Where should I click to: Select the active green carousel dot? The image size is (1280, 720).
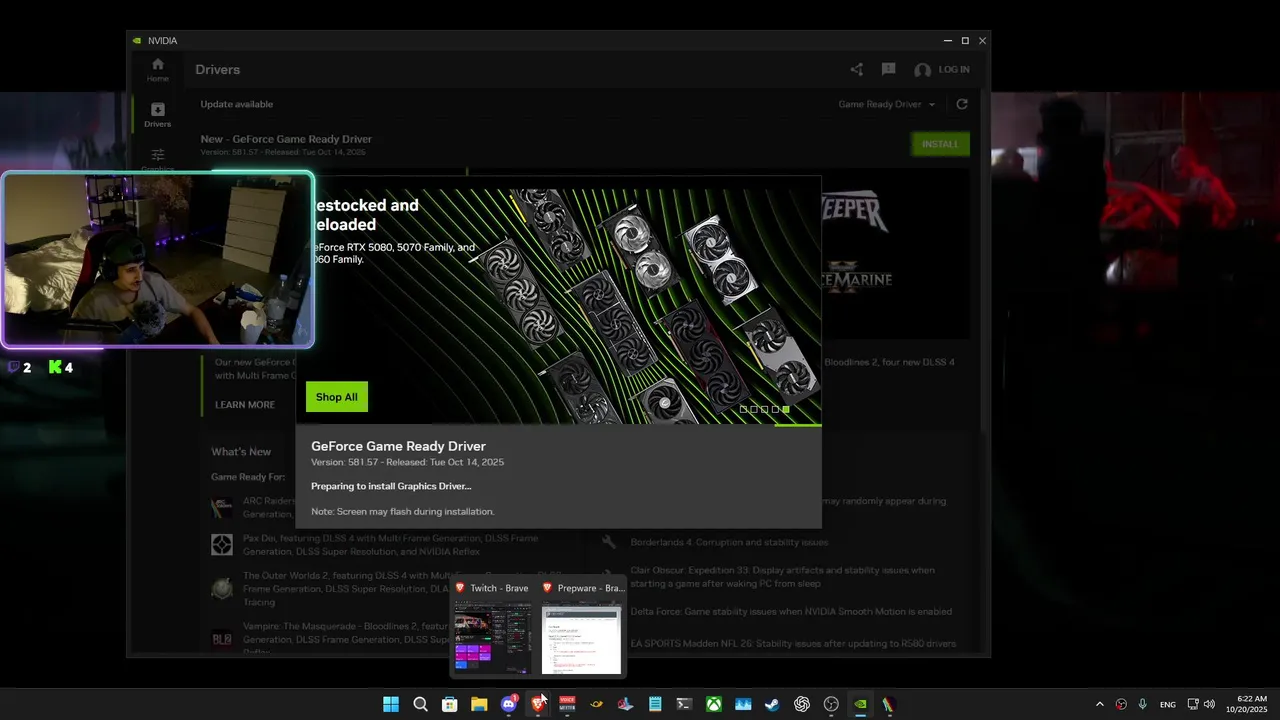[786, 409]
